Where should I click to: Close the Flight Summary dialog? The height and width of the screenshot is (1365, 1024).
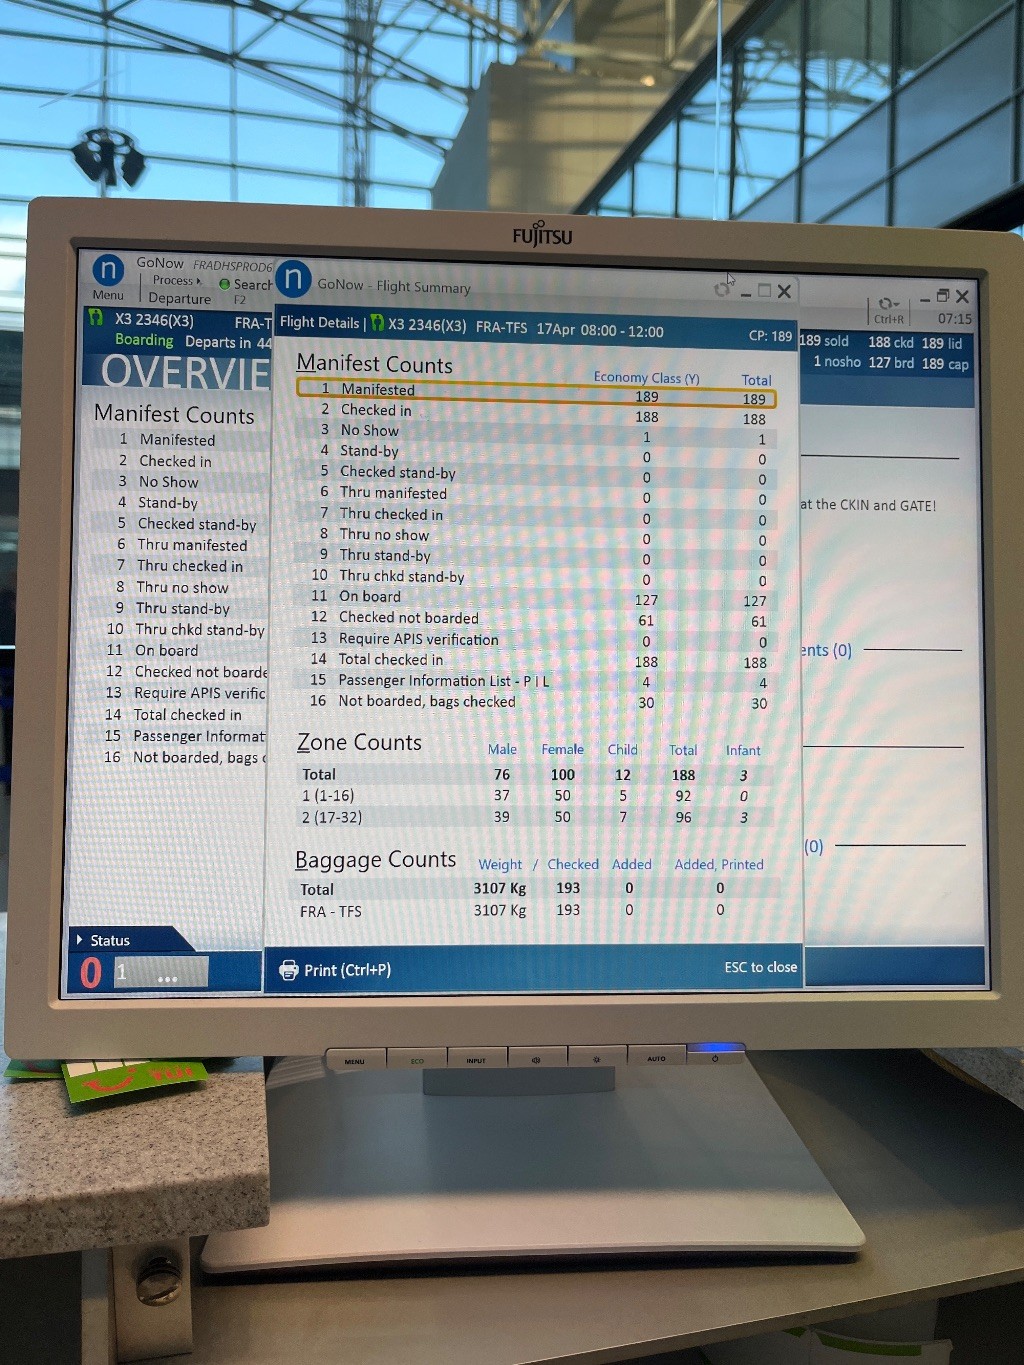click(x=784, y=291)
